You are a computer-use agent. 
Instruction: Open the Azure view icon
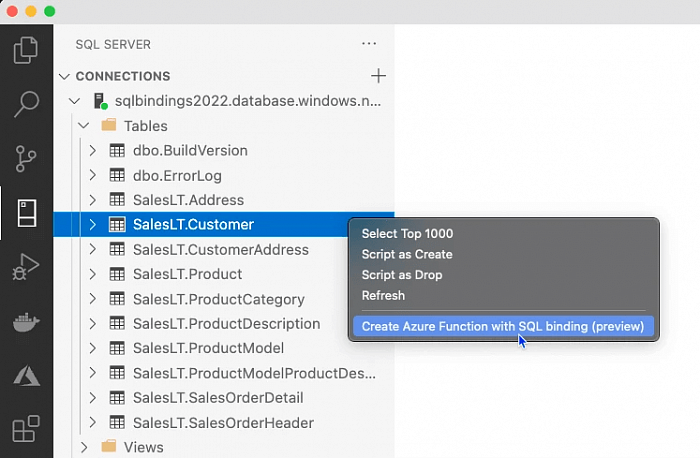[x=26, y=376]
